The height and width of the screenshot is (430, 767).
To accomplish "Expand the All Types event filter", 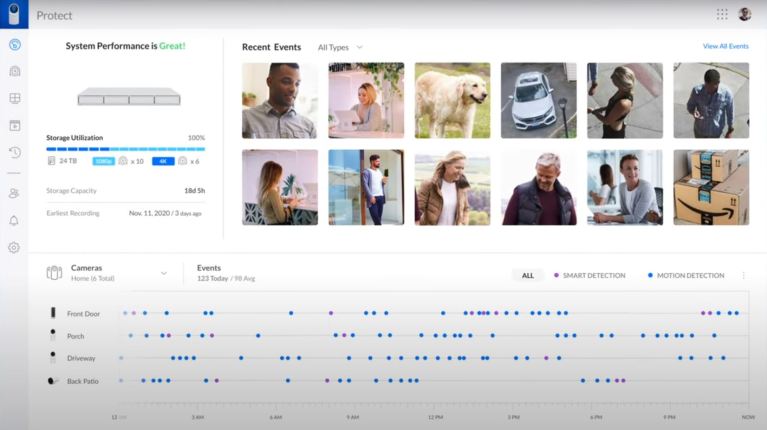I will click(x=340, y=47).
